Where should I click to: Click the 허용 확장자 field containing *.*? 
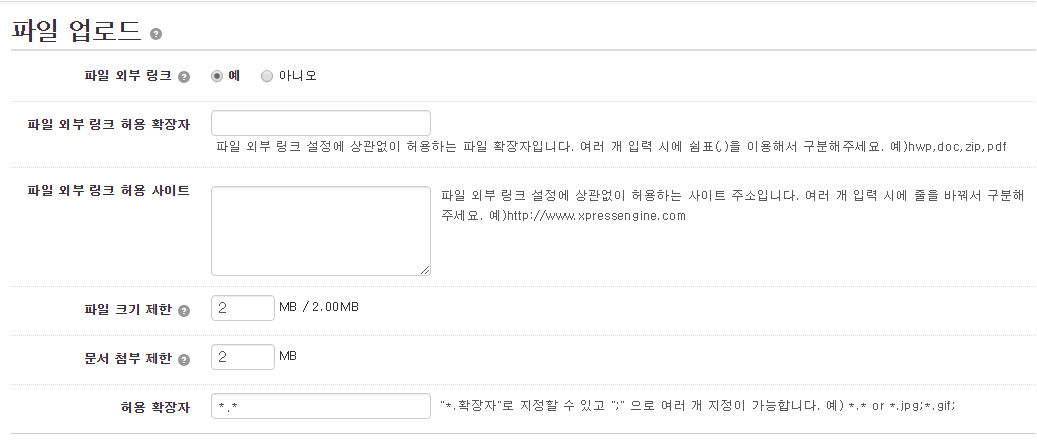[321, 406]
